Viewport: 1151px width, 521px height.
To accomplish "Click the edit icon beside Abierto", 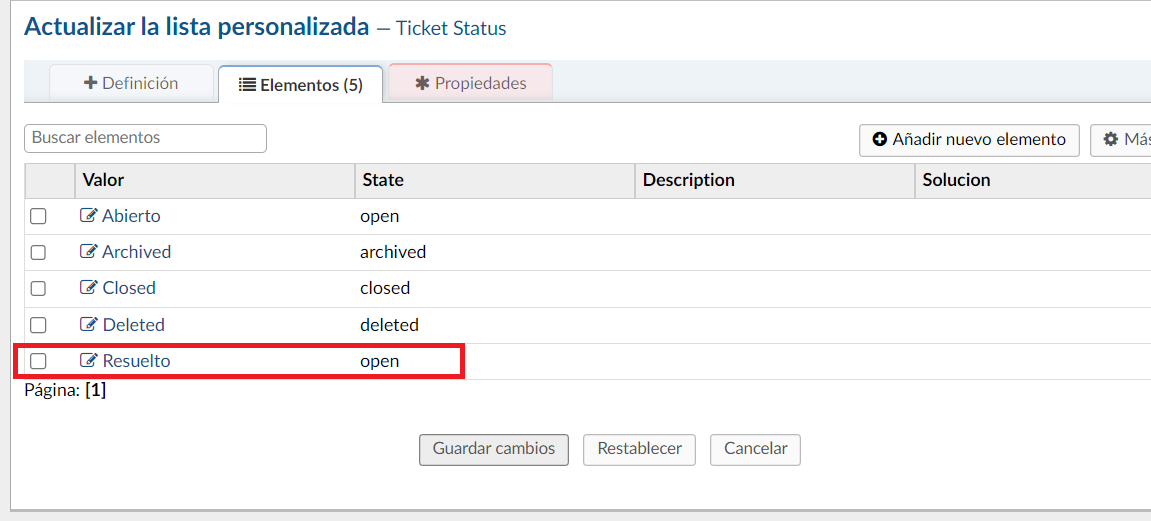I will pos(89,216).
